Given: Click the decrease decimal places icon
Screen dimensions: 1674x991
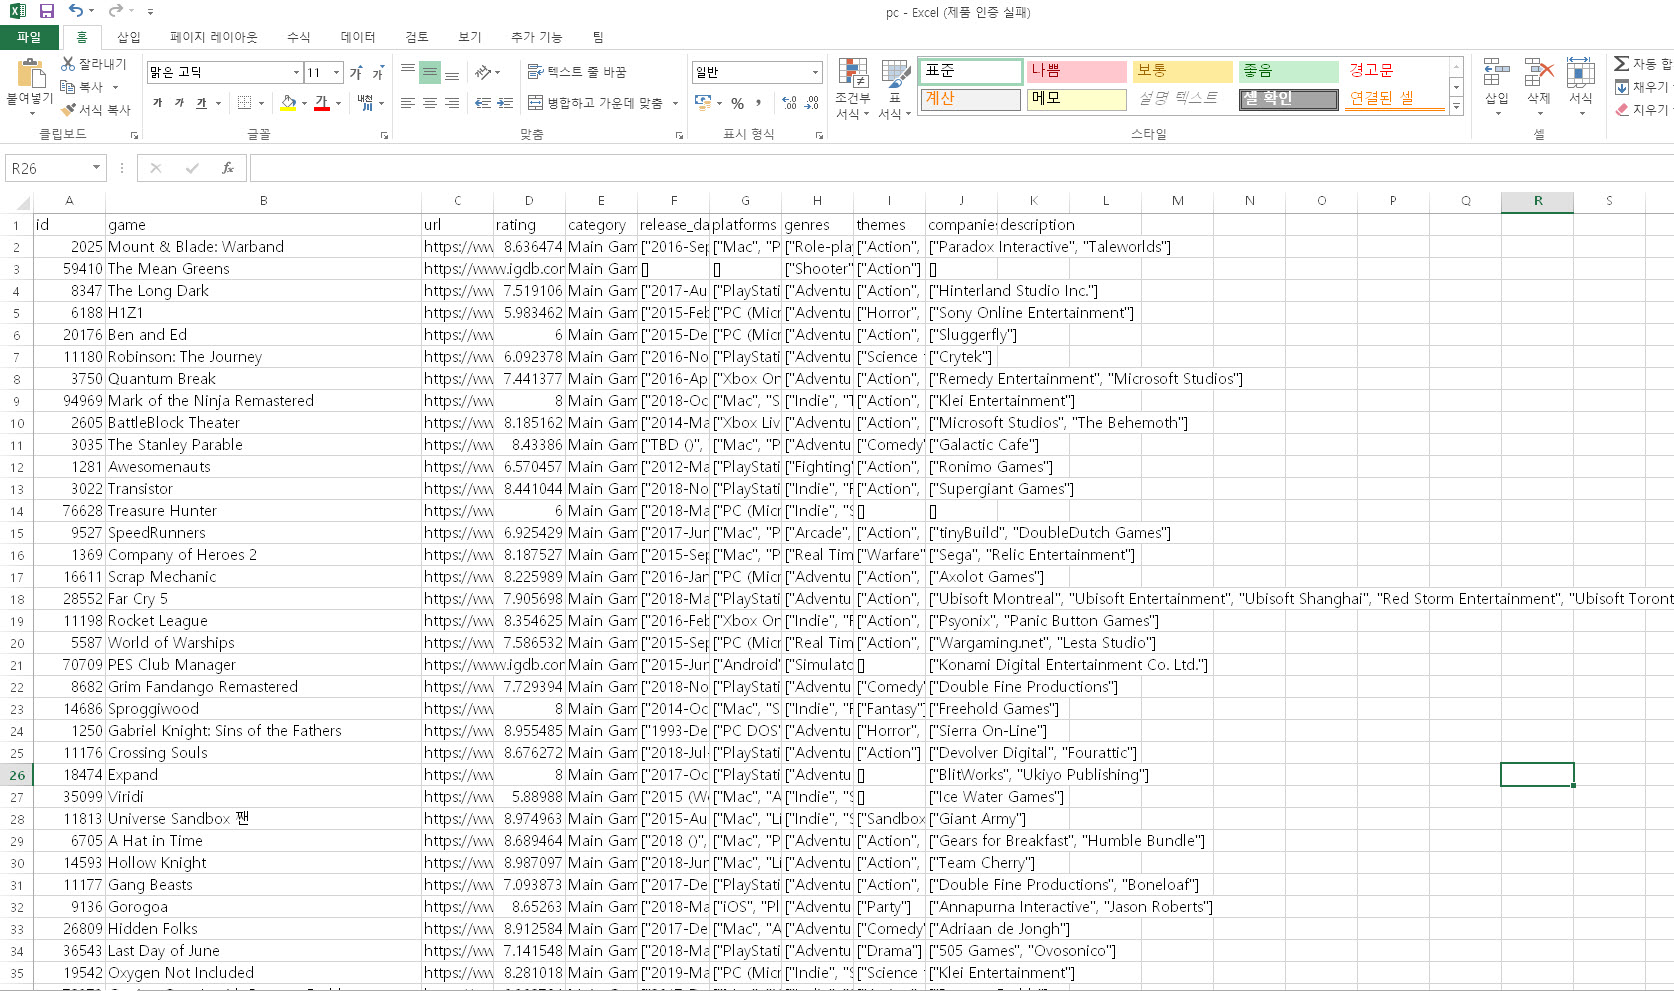Looking at the screenshot, I should 811,103.
